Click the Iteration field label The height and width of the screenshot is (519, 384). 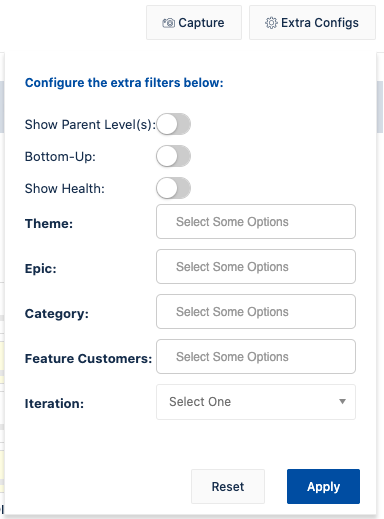tap(54, 404)
